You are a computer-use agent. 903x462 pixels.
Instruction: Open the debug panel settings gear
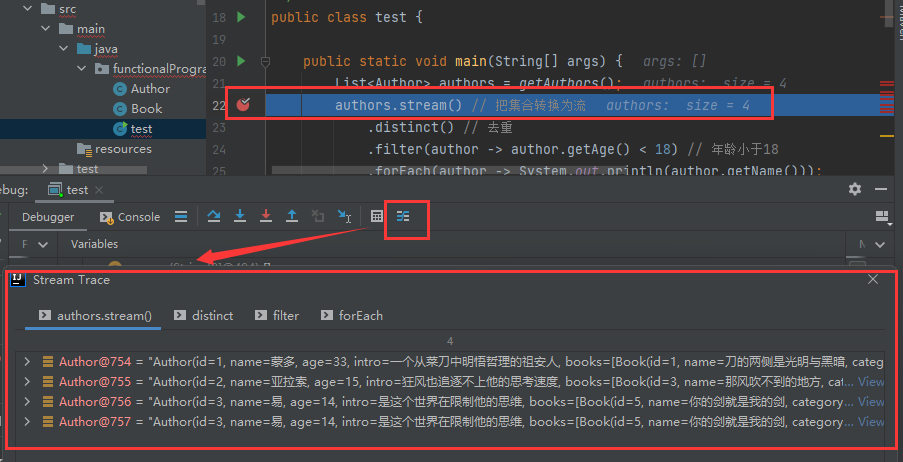pyautogui.click(x=855, y=189)
